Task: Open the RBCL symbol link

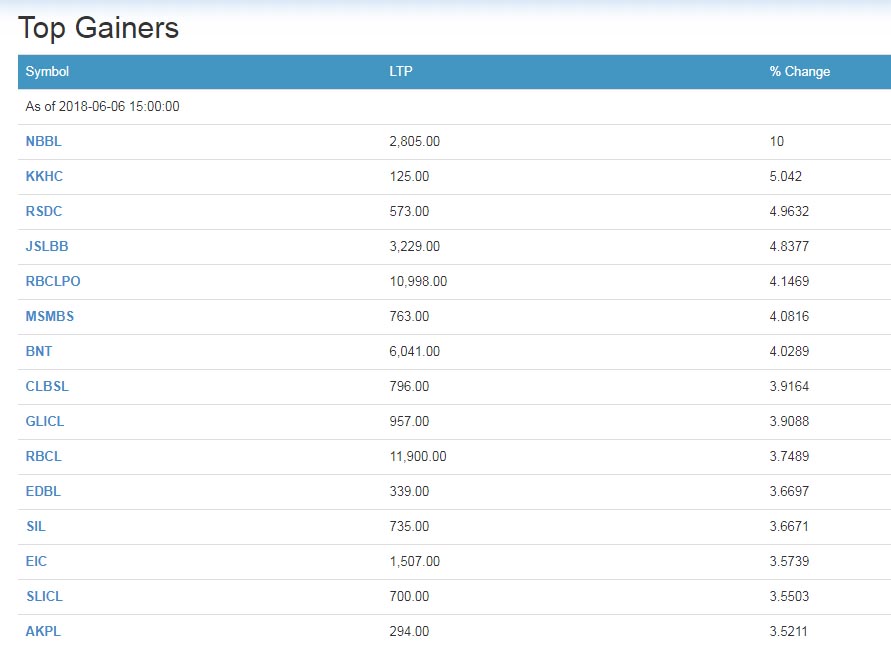Action: pyautogui.click(x=43, y=456)
